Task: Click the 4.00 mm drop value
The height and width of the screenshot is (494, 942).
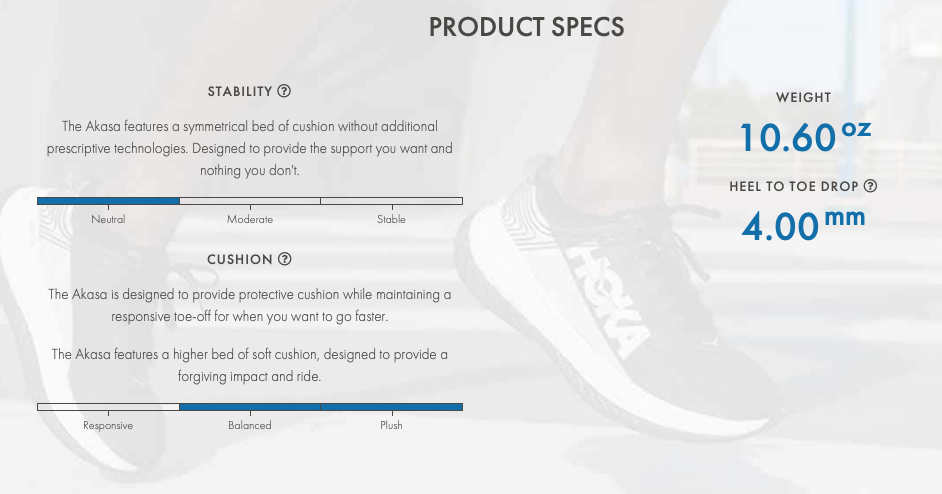Action: pyautogui.click(x=803, y=225)
